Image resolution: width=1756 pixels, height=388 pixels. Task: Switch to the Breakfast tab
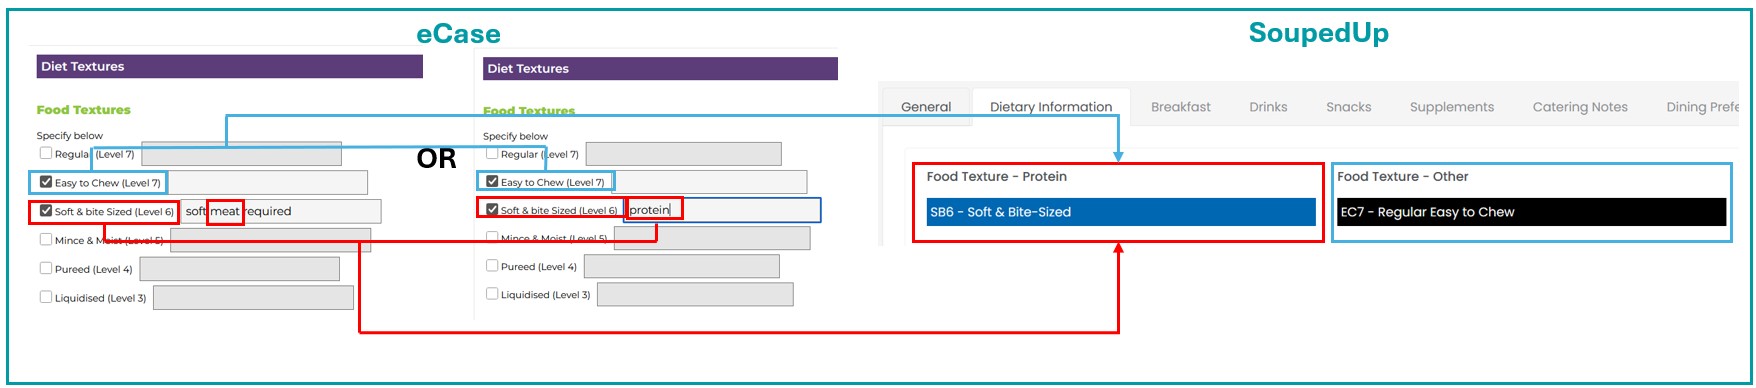click(1181, 107)
